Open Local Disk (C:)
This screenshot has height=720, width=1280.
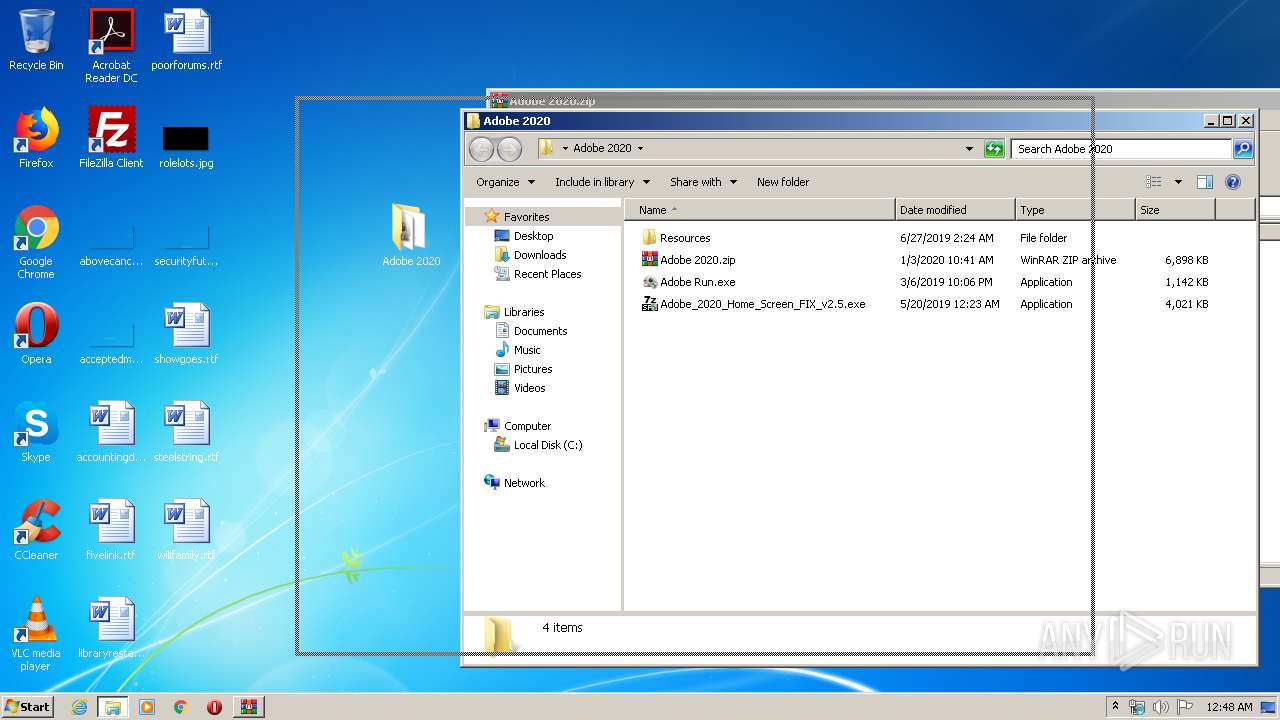pyautogui.click(x=538, y=445)
